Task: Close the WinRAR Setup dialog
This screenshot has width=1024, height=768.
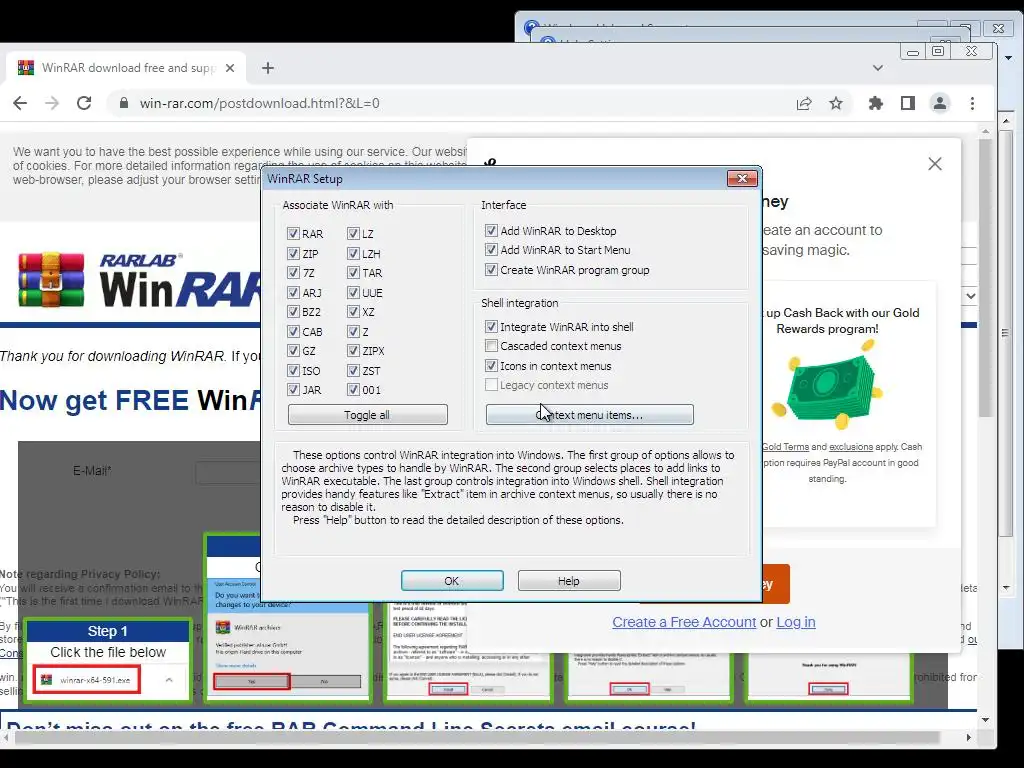Action: pyautogui.click(x=742, y=178)
